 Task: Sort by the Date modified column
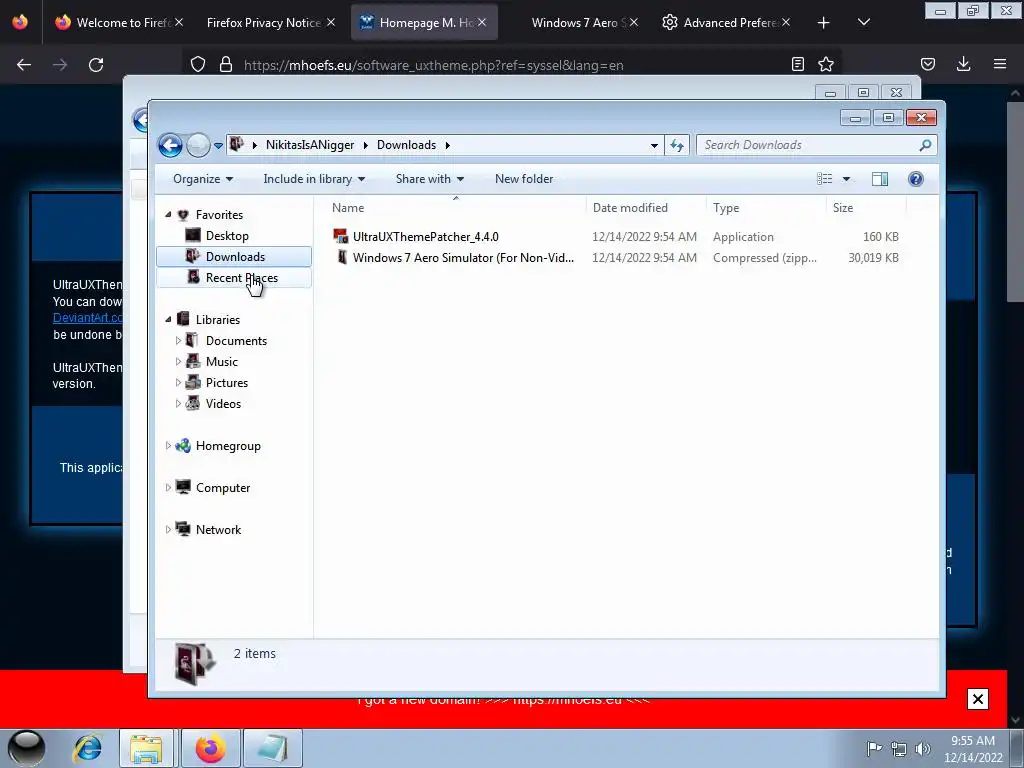click(x=630, y=208)
